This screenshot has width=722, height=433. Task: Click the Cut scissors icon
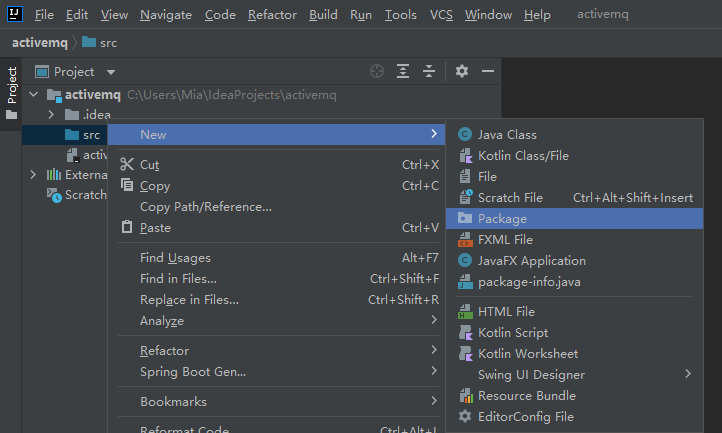(x=127, y=164)
